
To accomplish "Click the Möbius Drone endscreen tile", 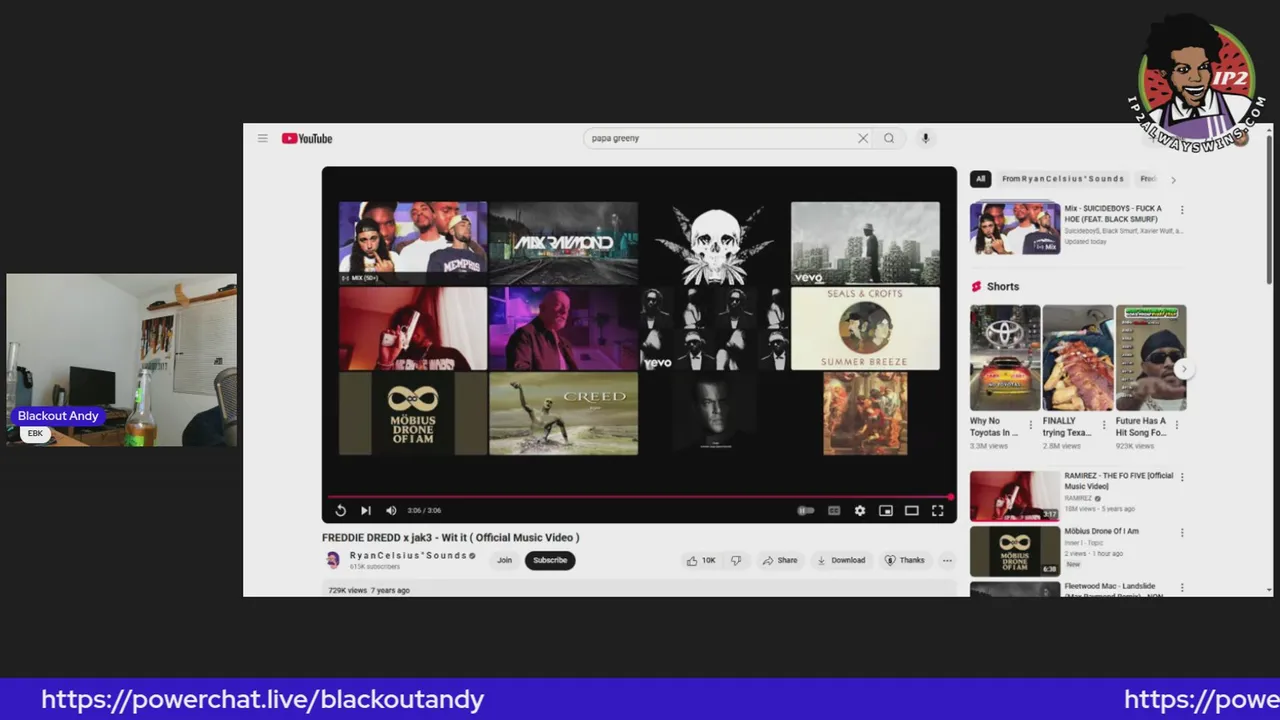I will [x=413, y=414].
